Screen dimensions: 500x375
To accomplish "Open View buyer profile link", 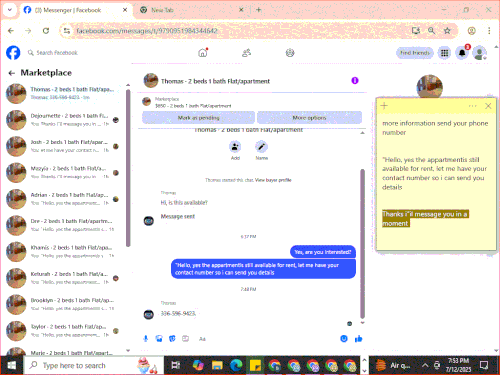I will [273, 180].
